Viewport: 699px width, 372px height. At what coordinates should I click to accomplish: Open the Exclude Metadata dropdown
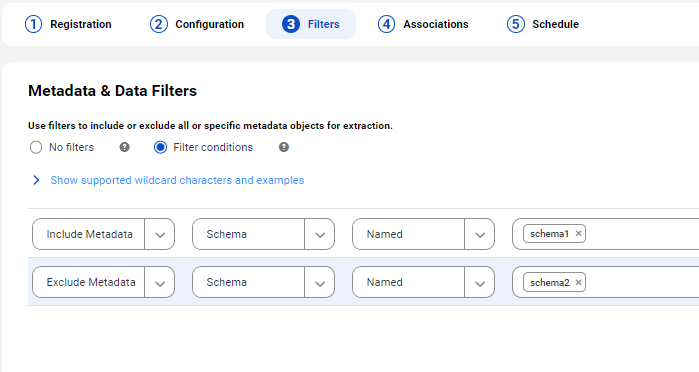point(103,282)
